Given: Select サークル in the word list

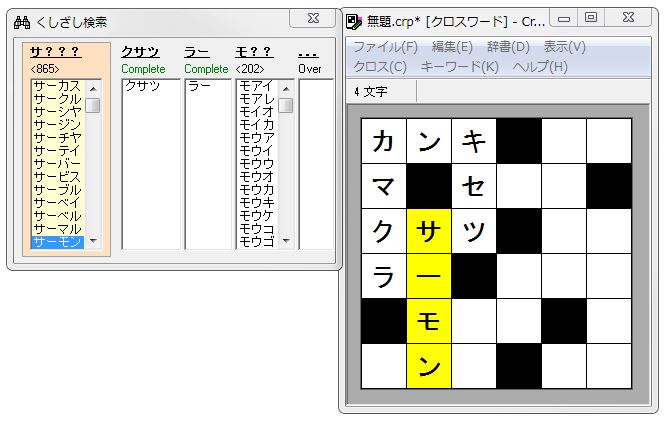Looking at the screenshot, I should click(57, 99).
